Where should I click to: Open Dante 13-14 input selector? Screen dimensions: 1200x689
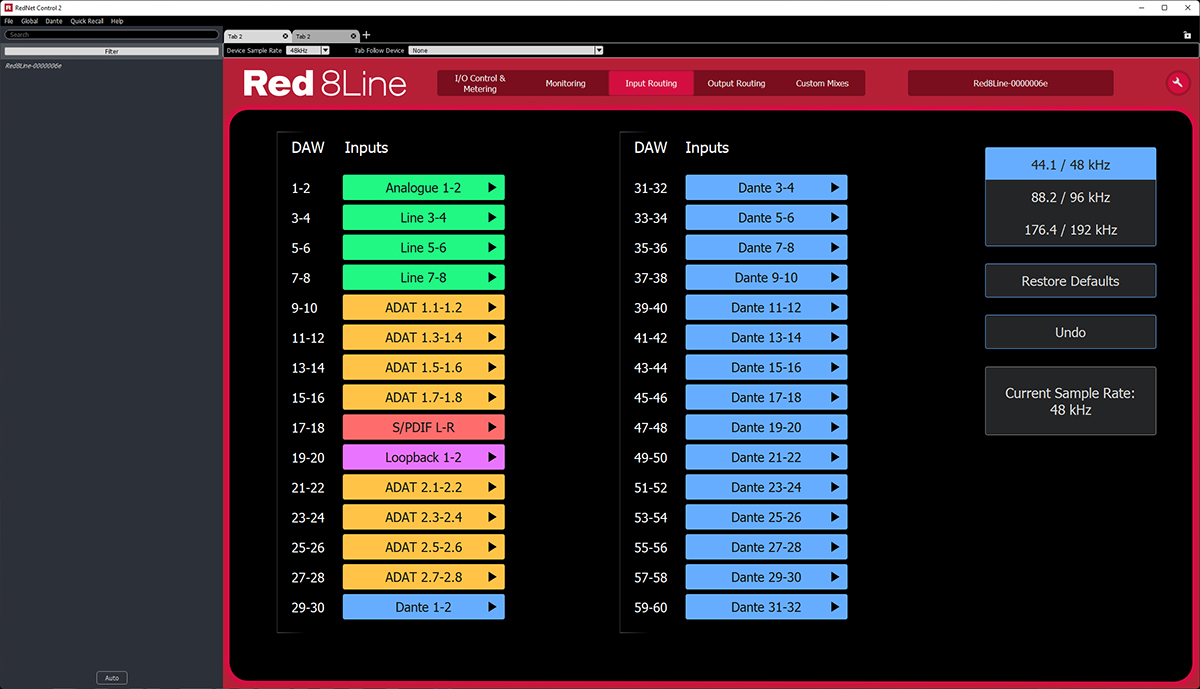pyautogui.click(x=766, y=338)
